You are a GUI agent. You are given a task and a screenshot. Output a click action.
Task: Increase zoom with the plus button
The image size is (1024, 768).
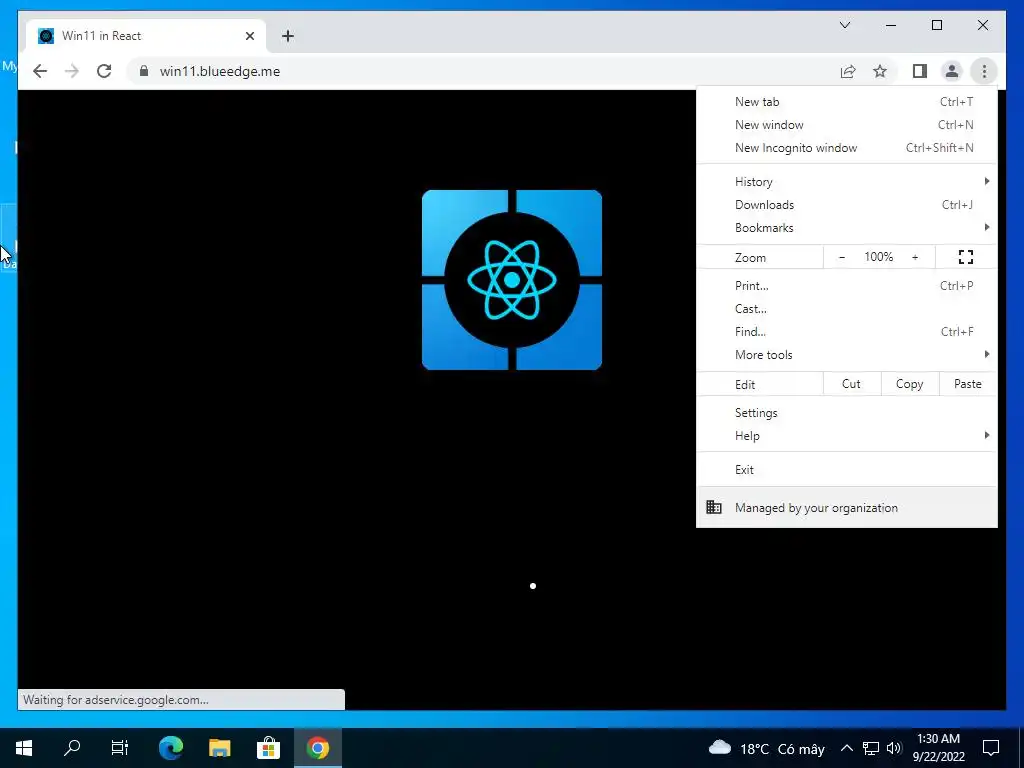pyautogui.click(x=915, y=257)
